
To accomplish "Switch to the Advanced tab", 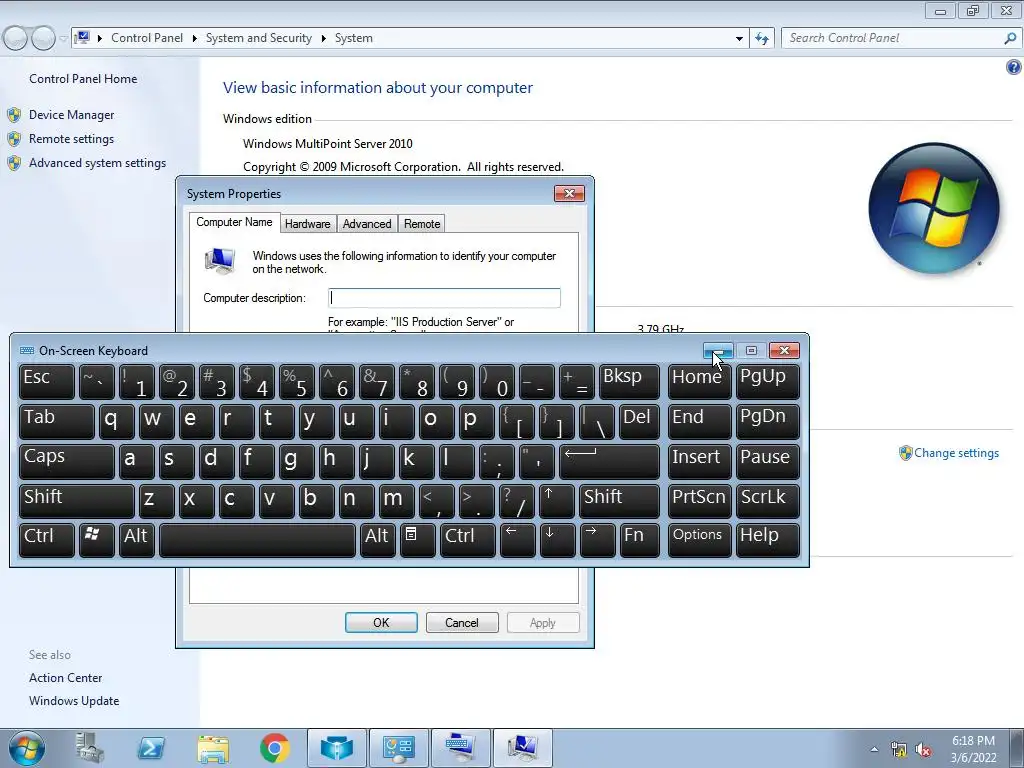I will [367, 224].
